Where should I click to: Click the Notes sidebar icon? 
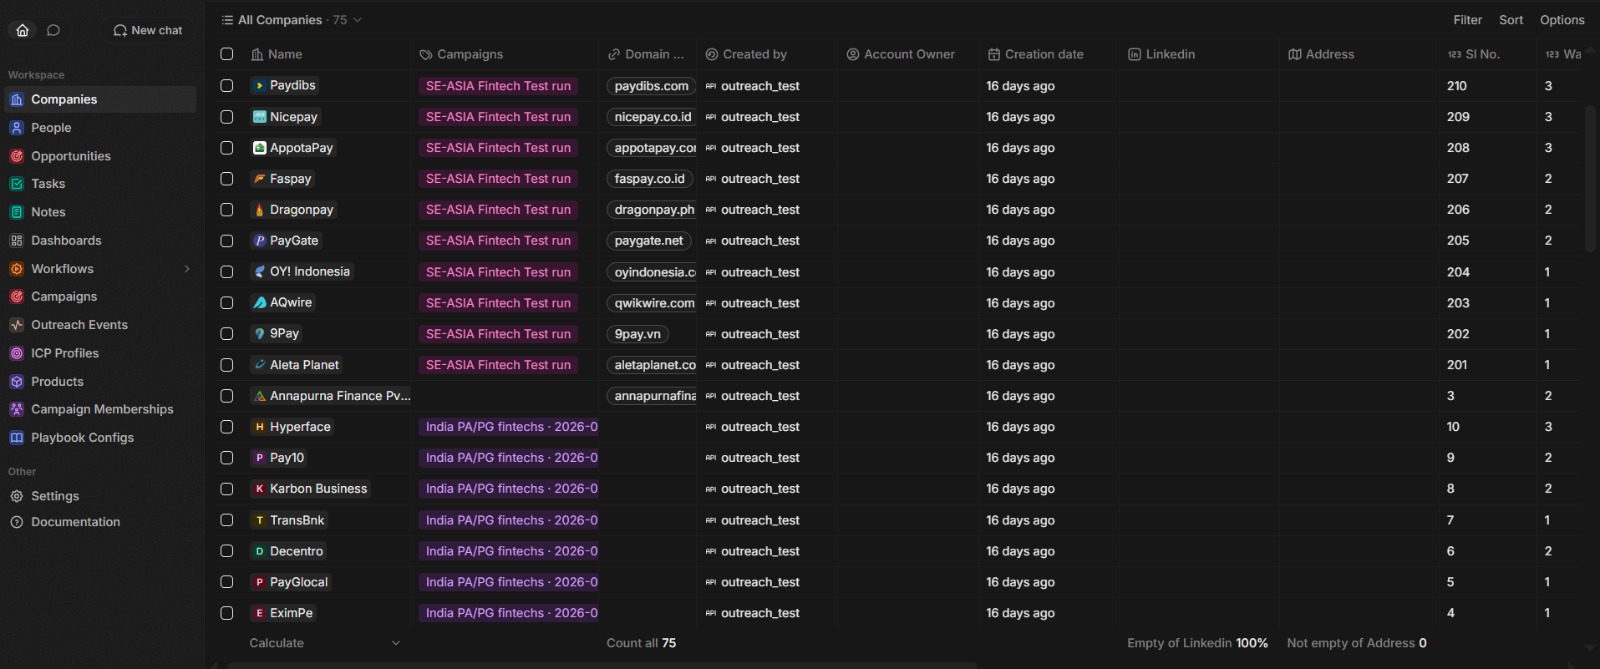tap(16, 212)
